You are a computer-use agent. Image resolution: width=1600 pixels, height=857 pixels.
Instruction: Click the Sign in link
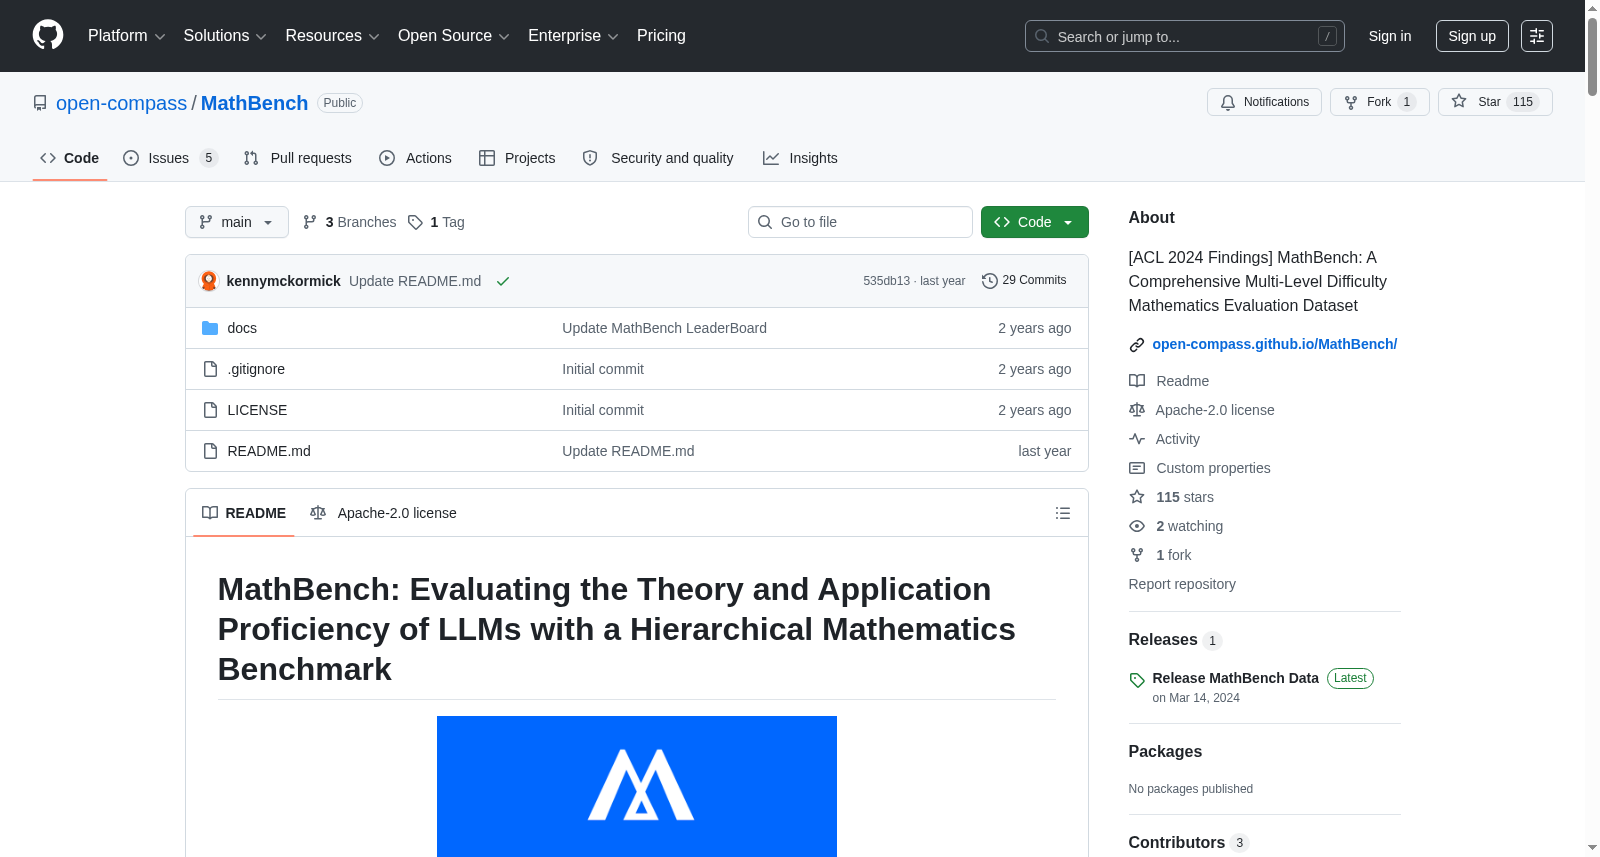[x=1390, y=36]
